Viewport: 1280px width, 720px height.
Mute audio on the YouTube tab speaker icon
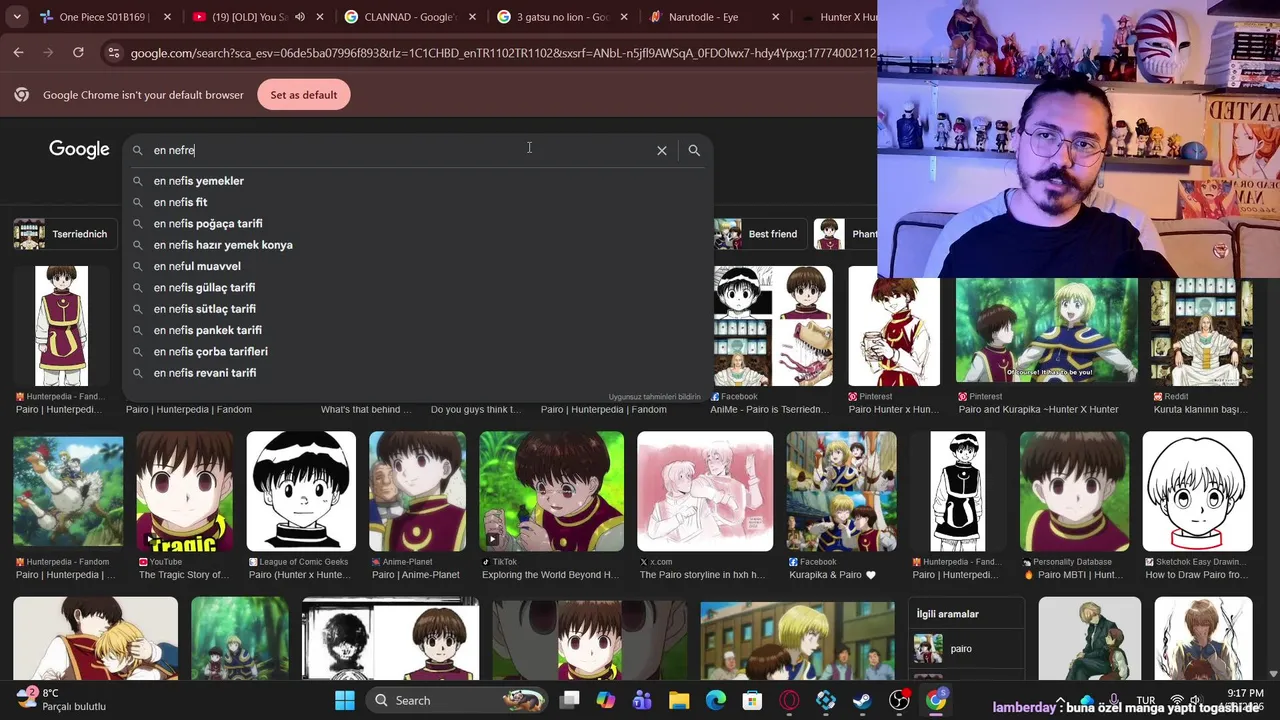(300, 17)
